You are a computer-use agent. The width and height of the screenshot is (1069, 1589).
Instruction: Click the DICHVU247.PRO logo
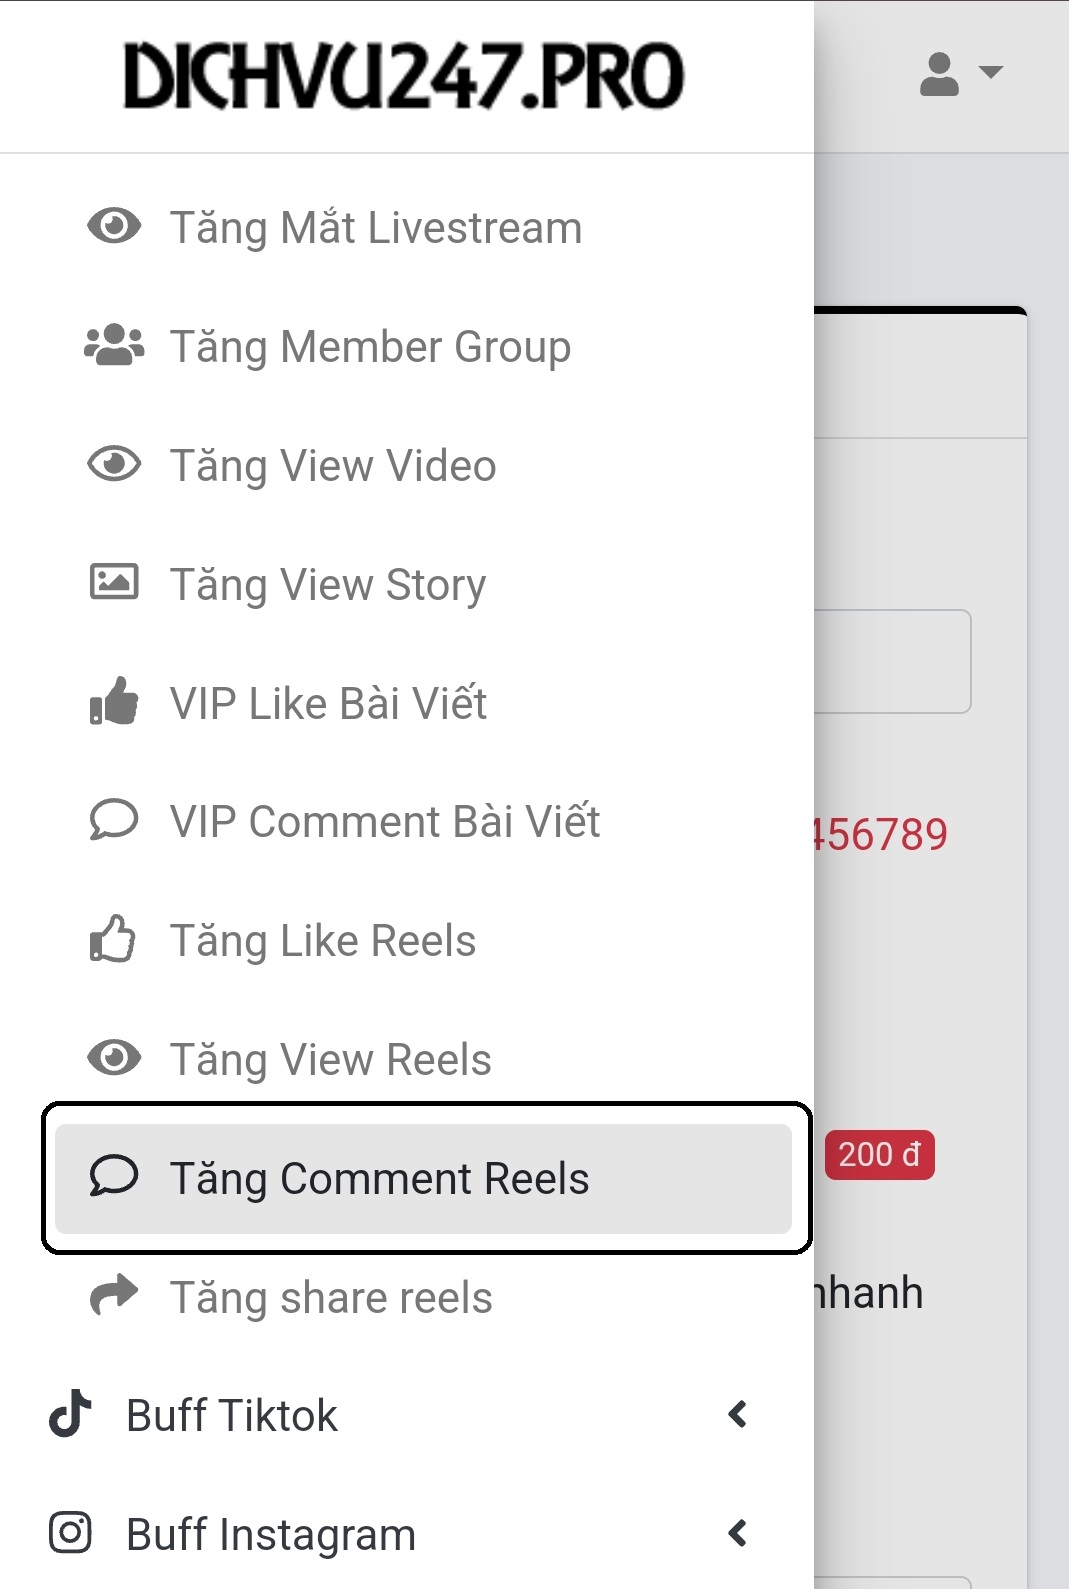[404, 76]
